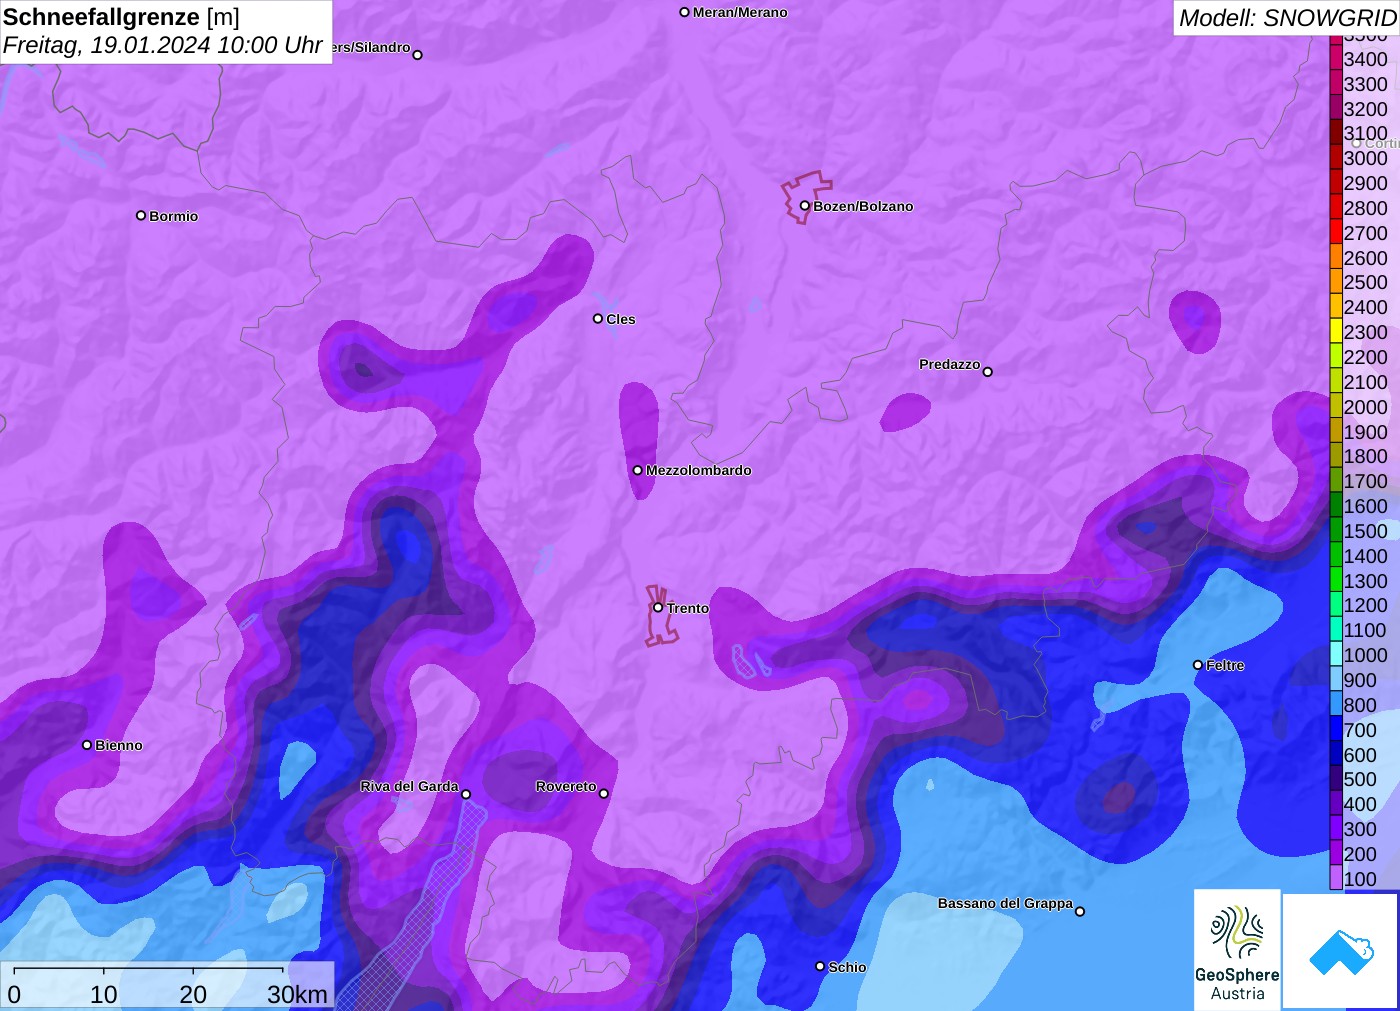Click the 20 scale bar label
The image size is (1400, 1011).
click(193, 994)
